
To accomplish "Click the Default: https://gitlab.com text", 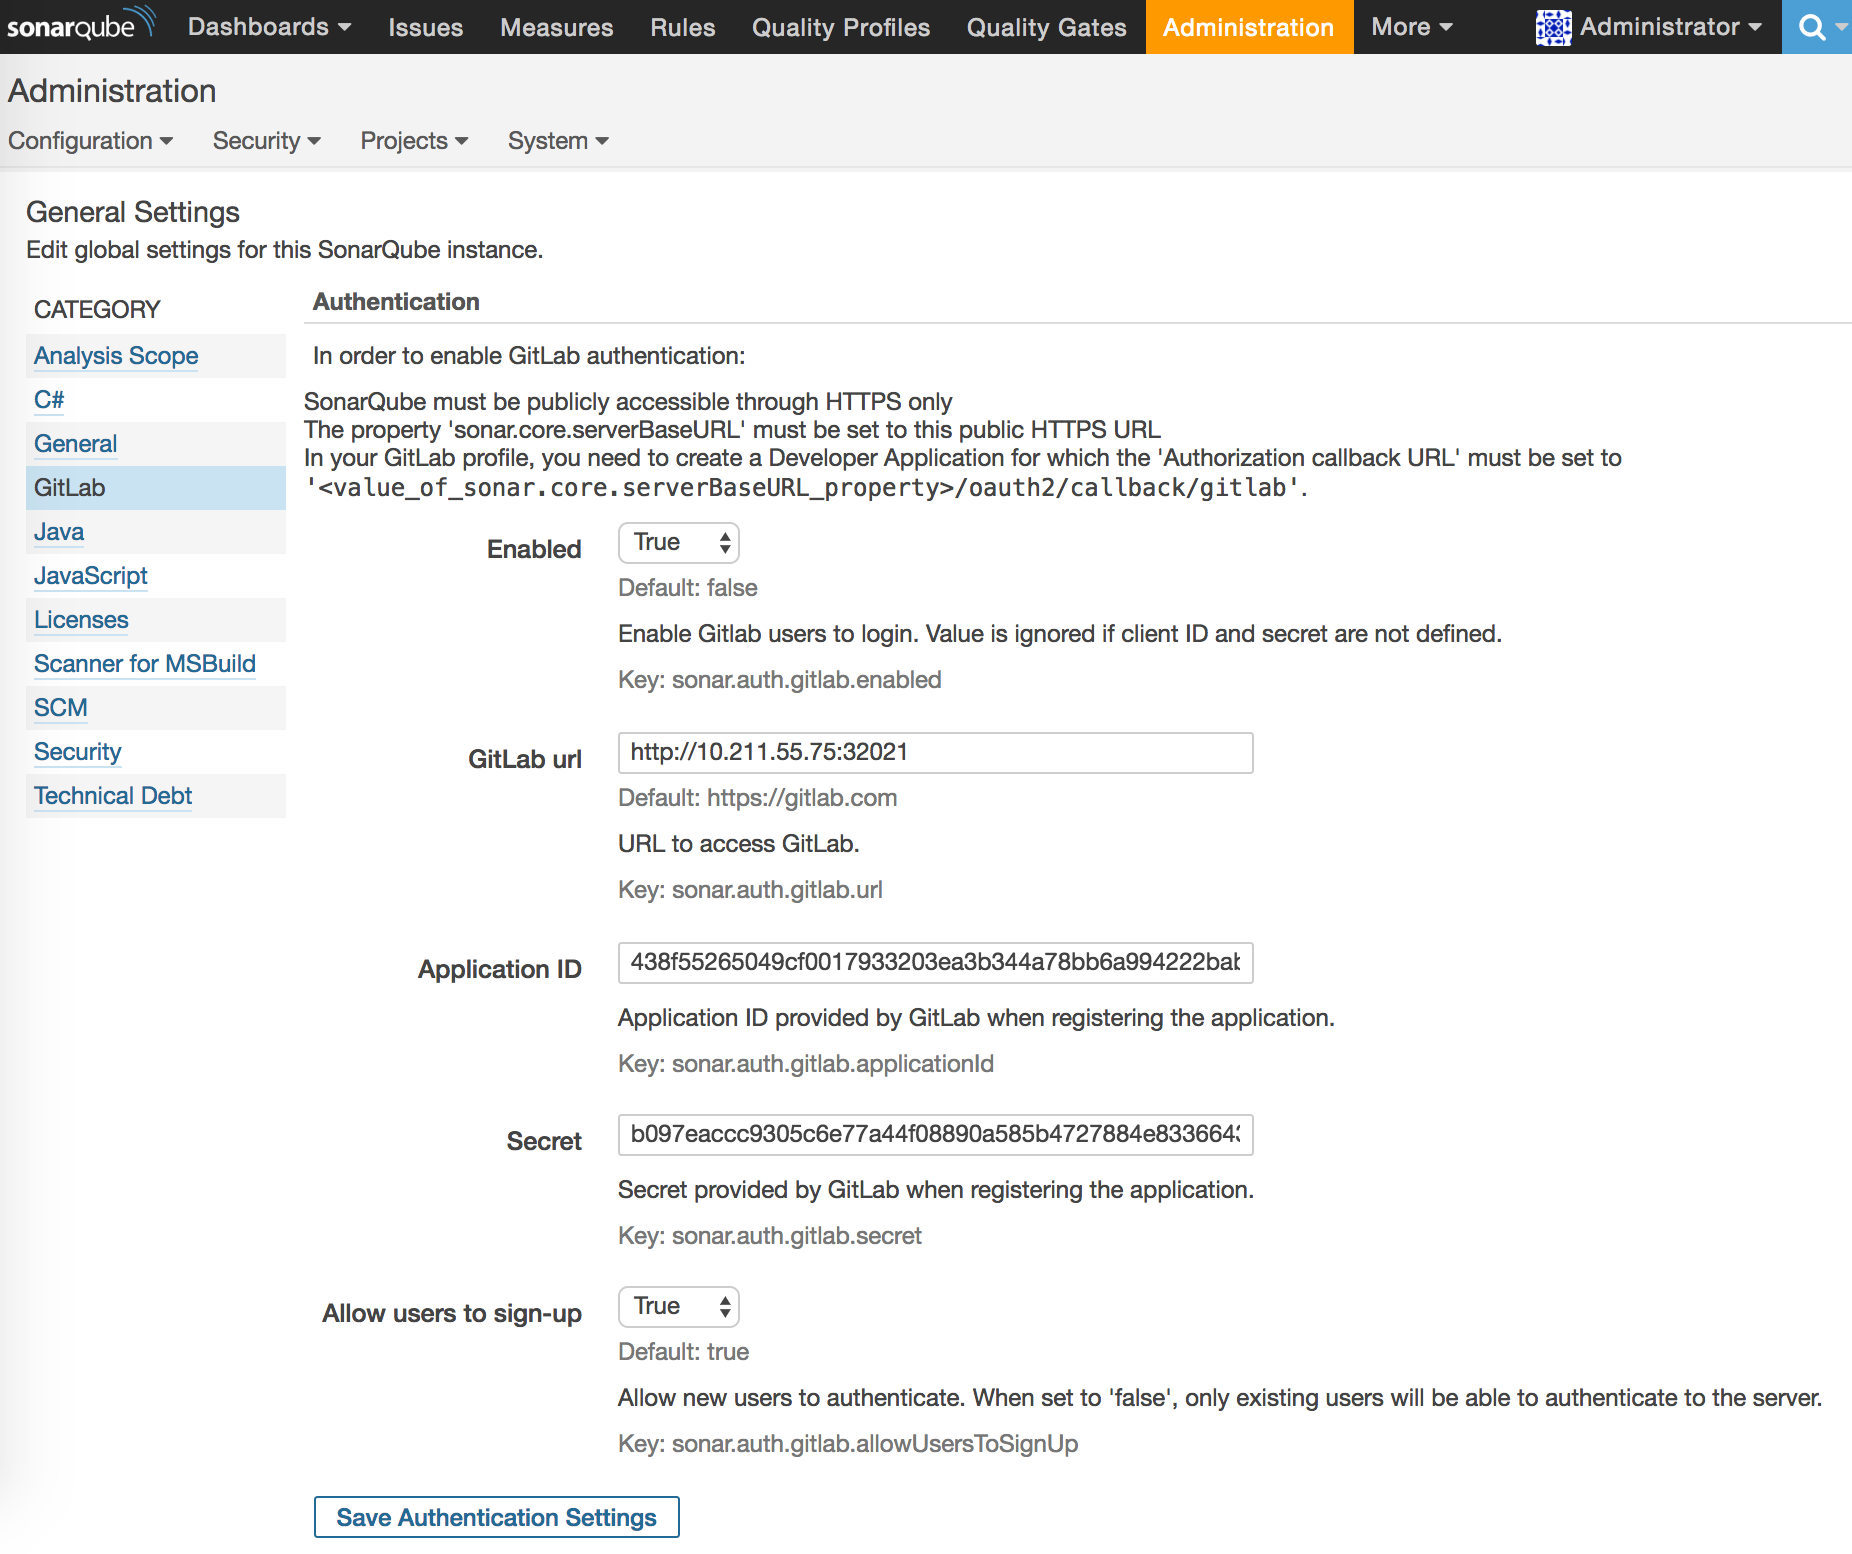I will [x=757, y=798].
